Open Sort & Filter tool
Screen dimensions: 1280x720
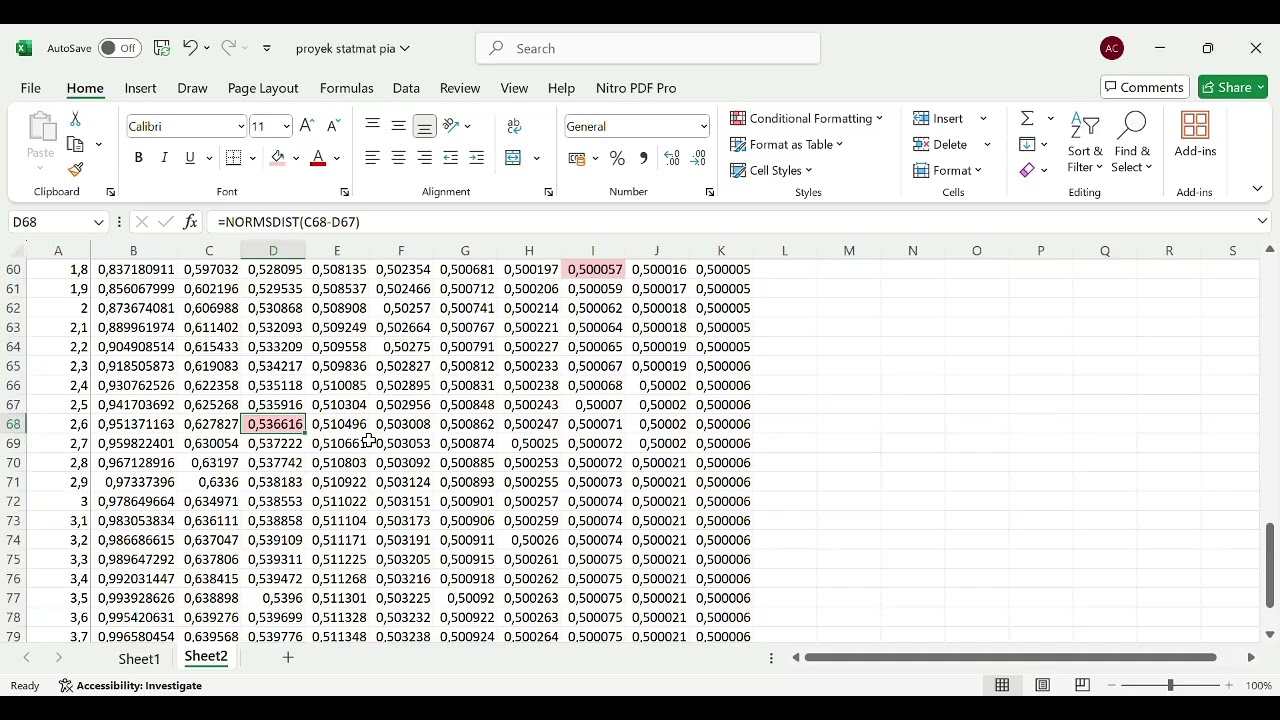click(x=1085, y=144)
